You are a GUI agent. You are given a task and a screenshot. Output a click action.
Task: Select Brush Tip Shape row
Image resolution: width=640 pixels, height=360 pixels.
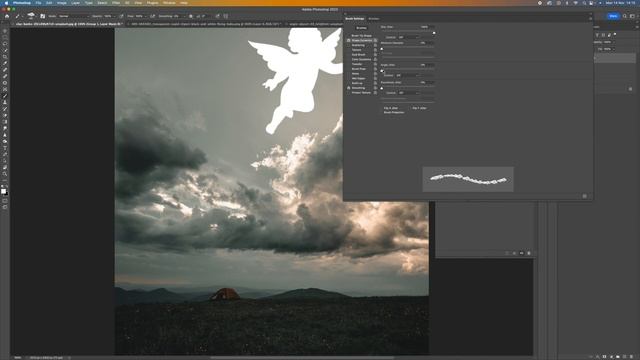[362, 36]
